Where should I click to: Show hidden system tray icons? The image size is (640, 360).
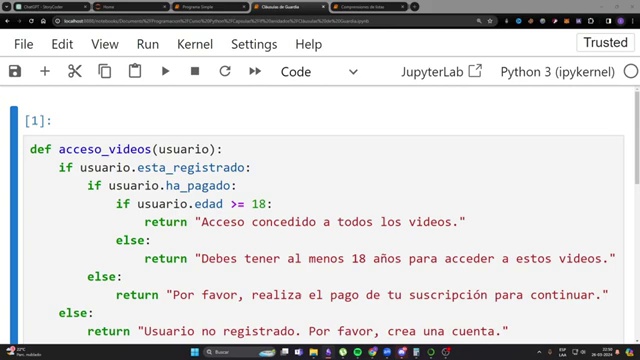point(539,352)
